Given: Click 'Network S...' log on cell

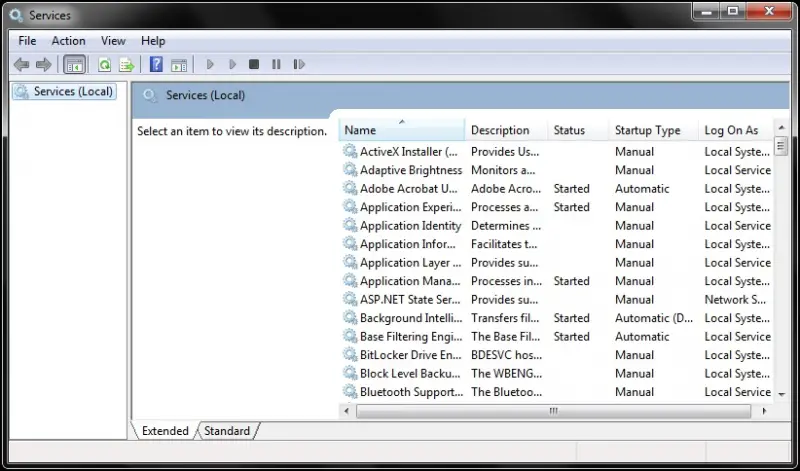Looking at the screenshot, I should [x=735, y=300].
